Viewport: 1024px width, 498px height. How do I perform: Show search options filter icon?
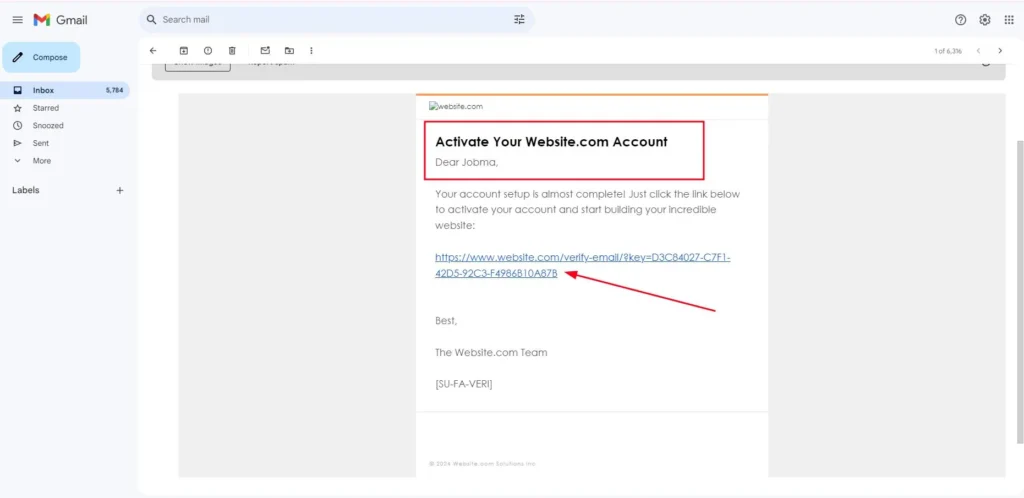click(x=519, y=20)
